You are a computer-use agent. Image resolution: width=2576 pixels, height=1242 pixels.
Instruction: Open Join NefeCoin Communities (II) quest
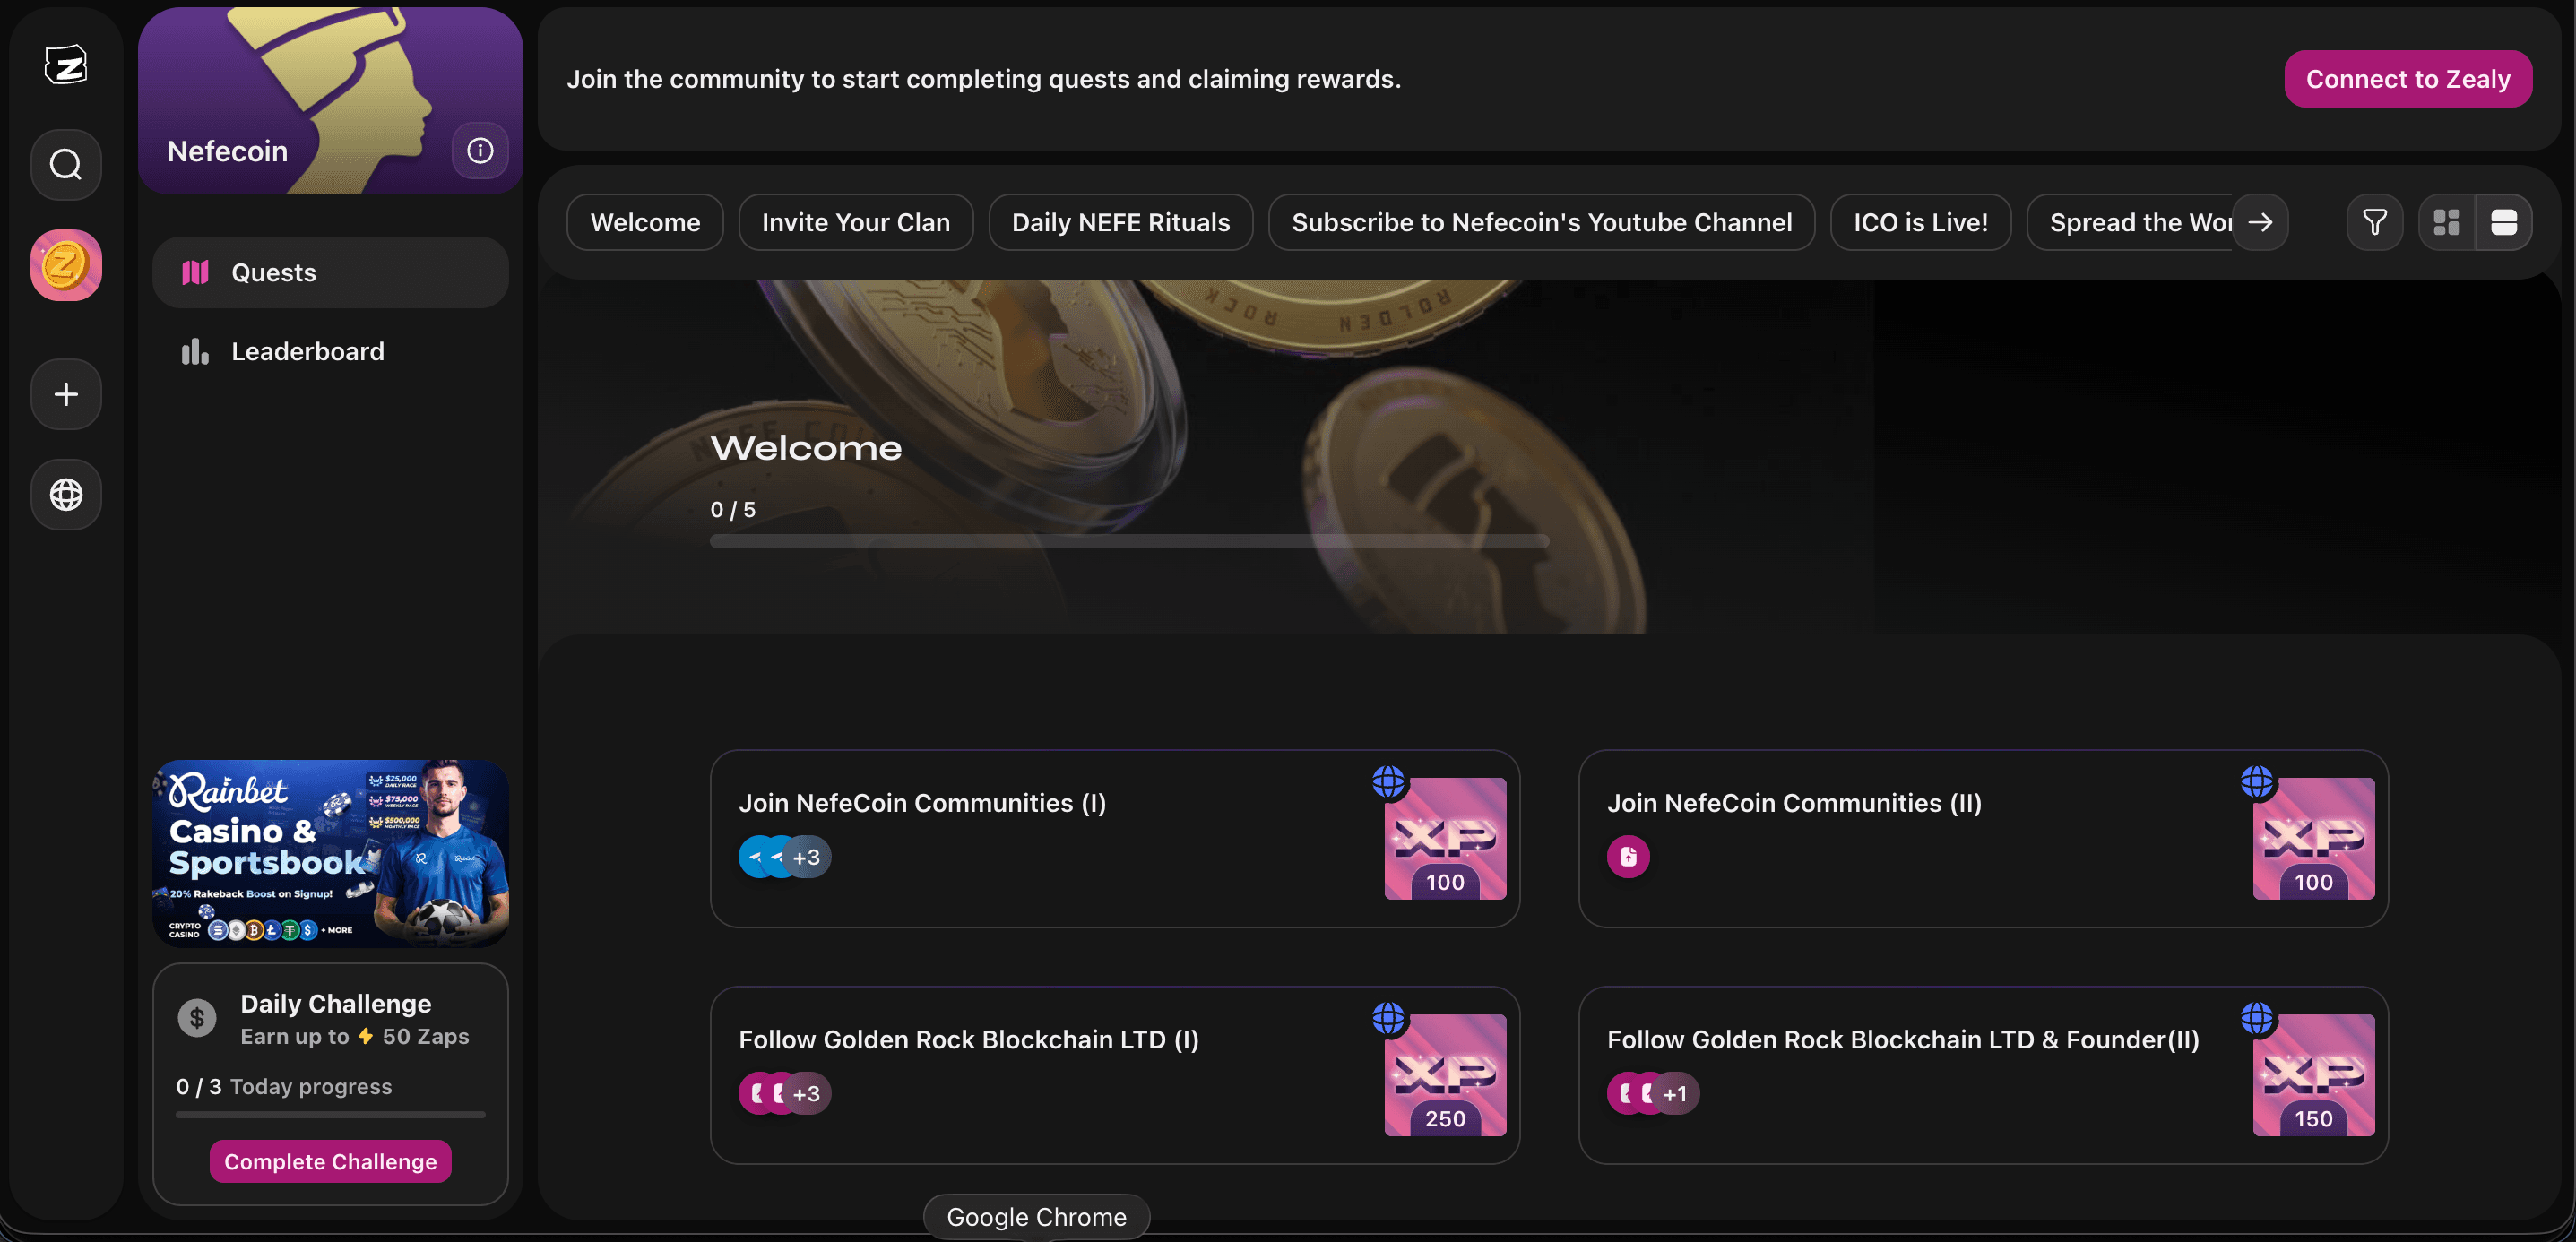point(1983,839)
